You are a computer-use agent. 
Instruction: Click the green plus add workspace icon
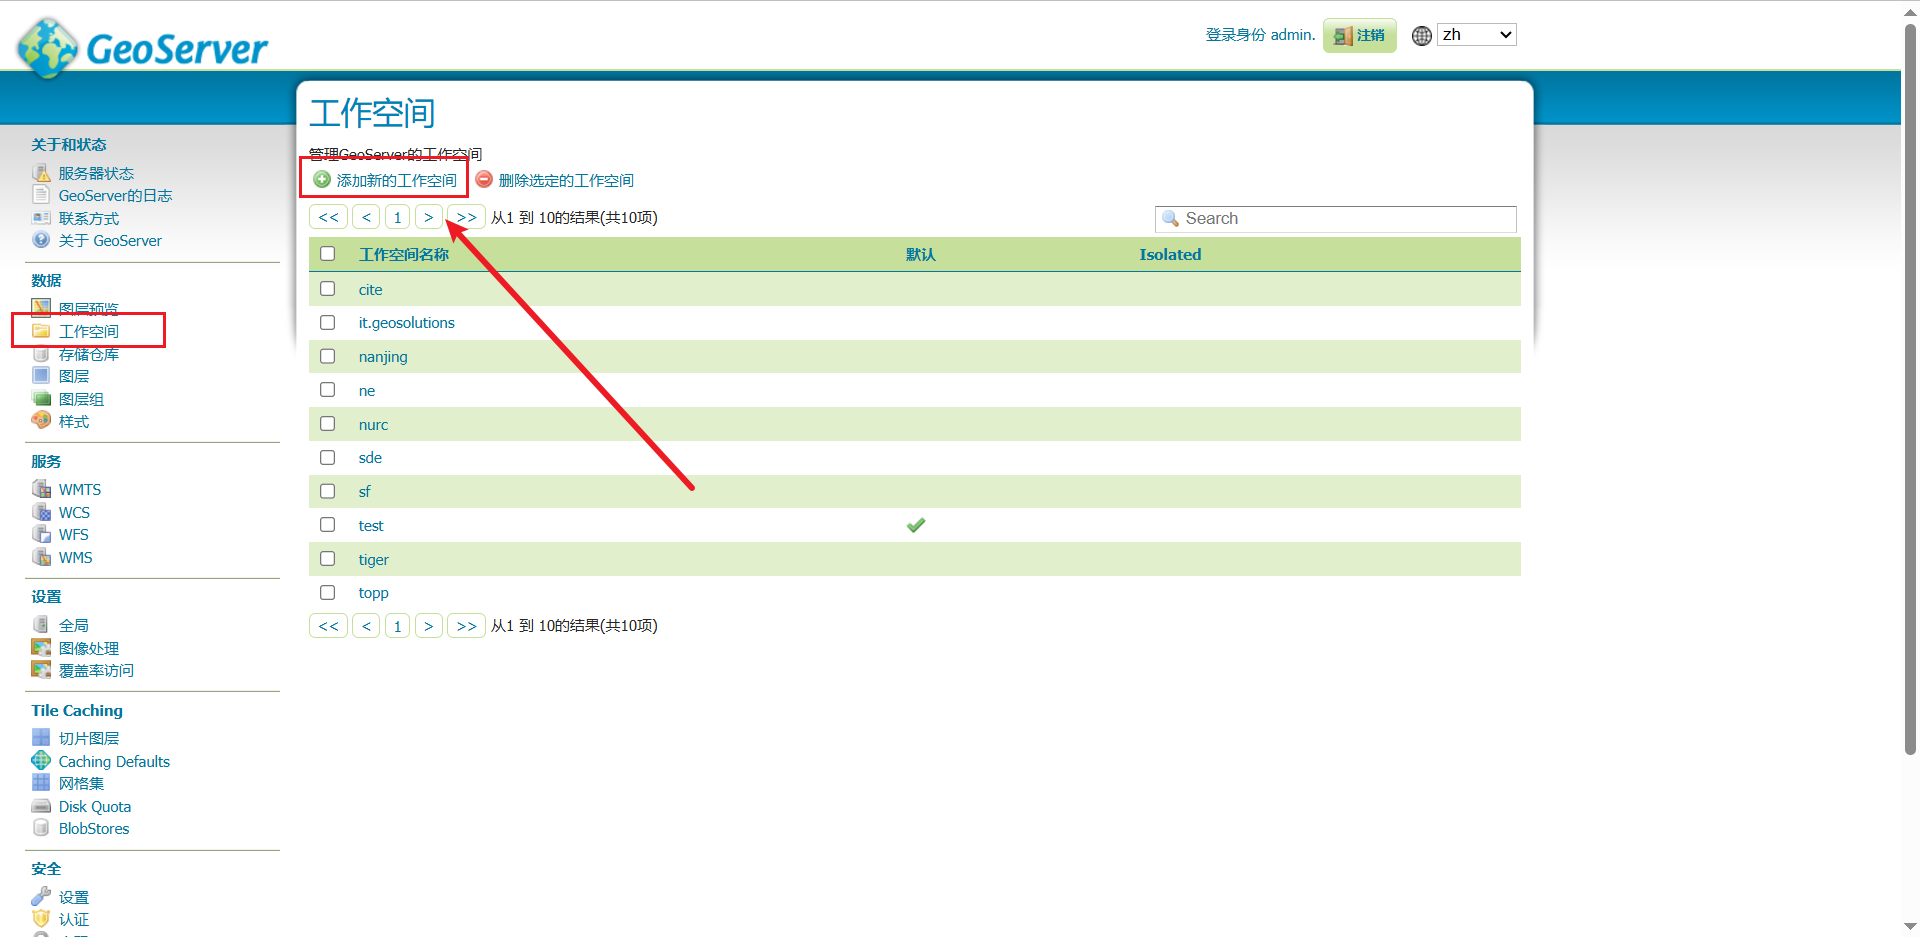(x=322, y=180)
